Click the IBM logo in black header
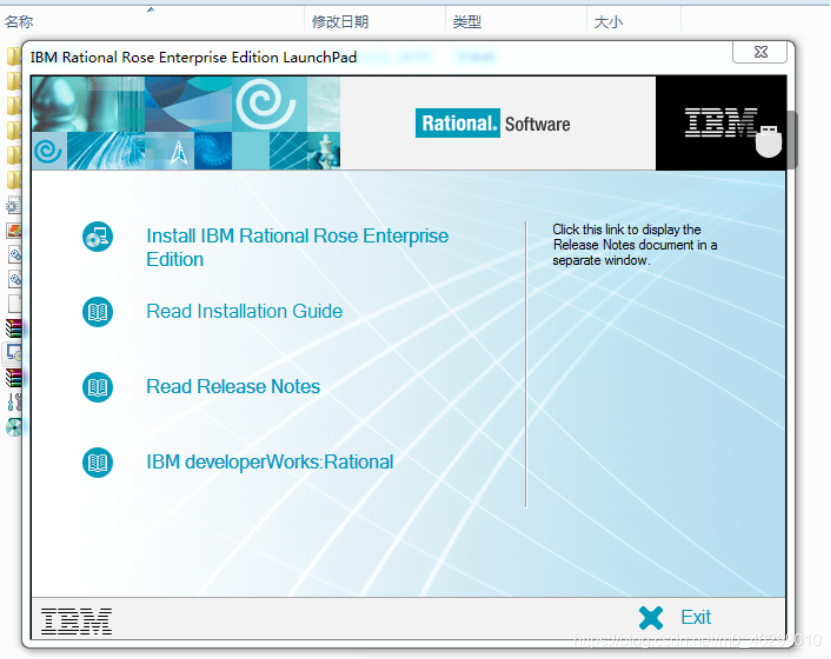Screen dimensions: 831x659 pyautogui.click(x=721, y=123)
